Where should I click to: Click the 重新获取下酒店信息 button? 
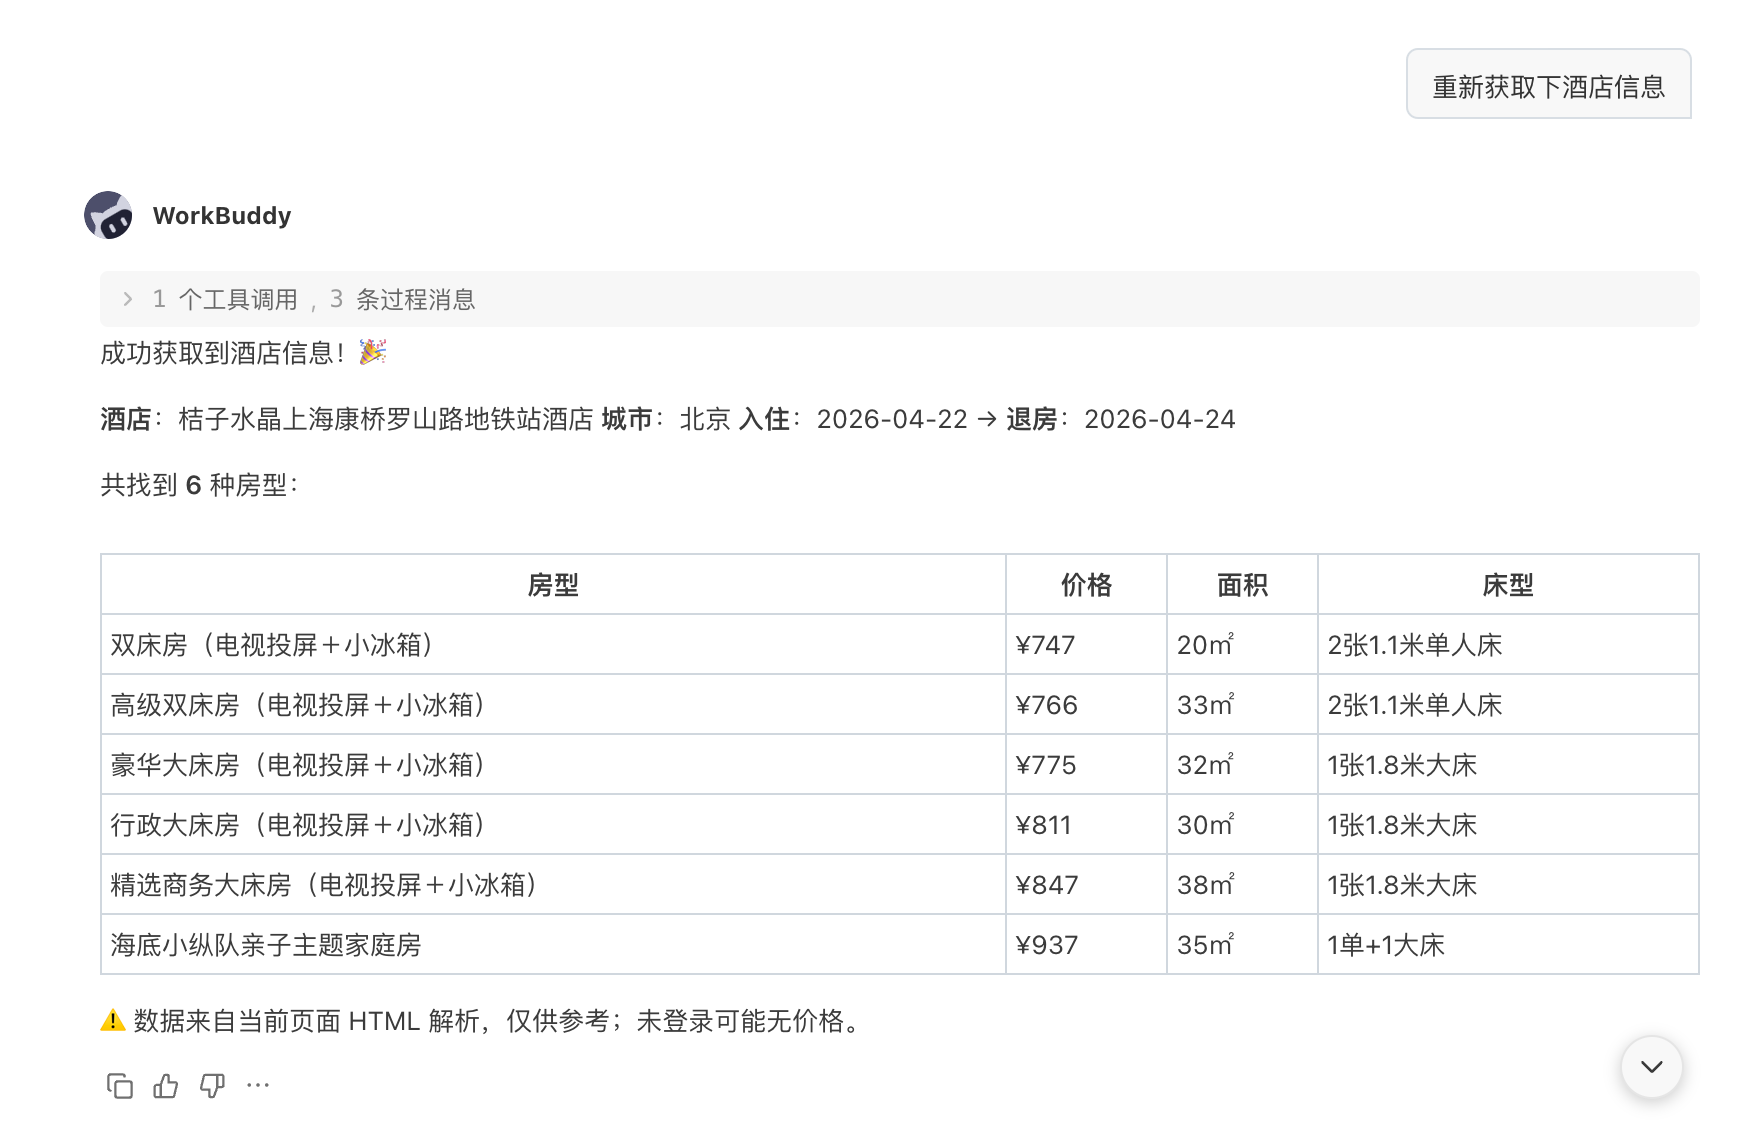click(x=1548, y=85)
